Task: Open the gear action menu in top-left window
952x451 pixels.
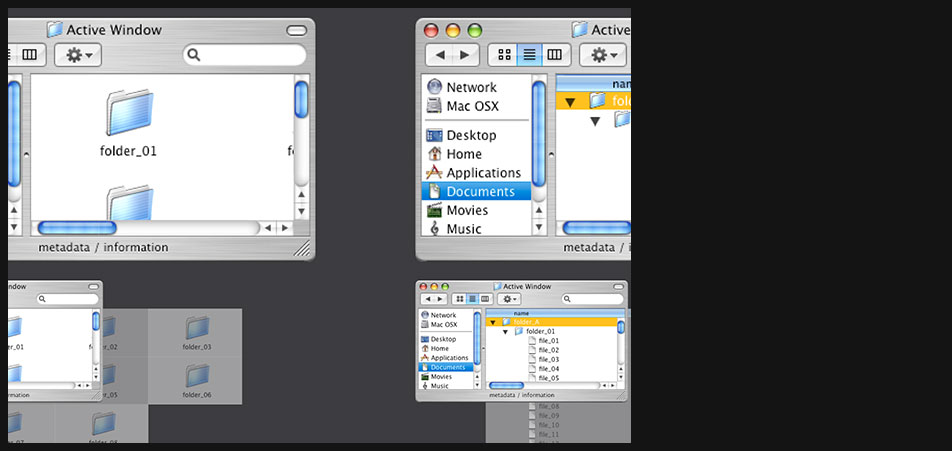Action: point(78,55)
